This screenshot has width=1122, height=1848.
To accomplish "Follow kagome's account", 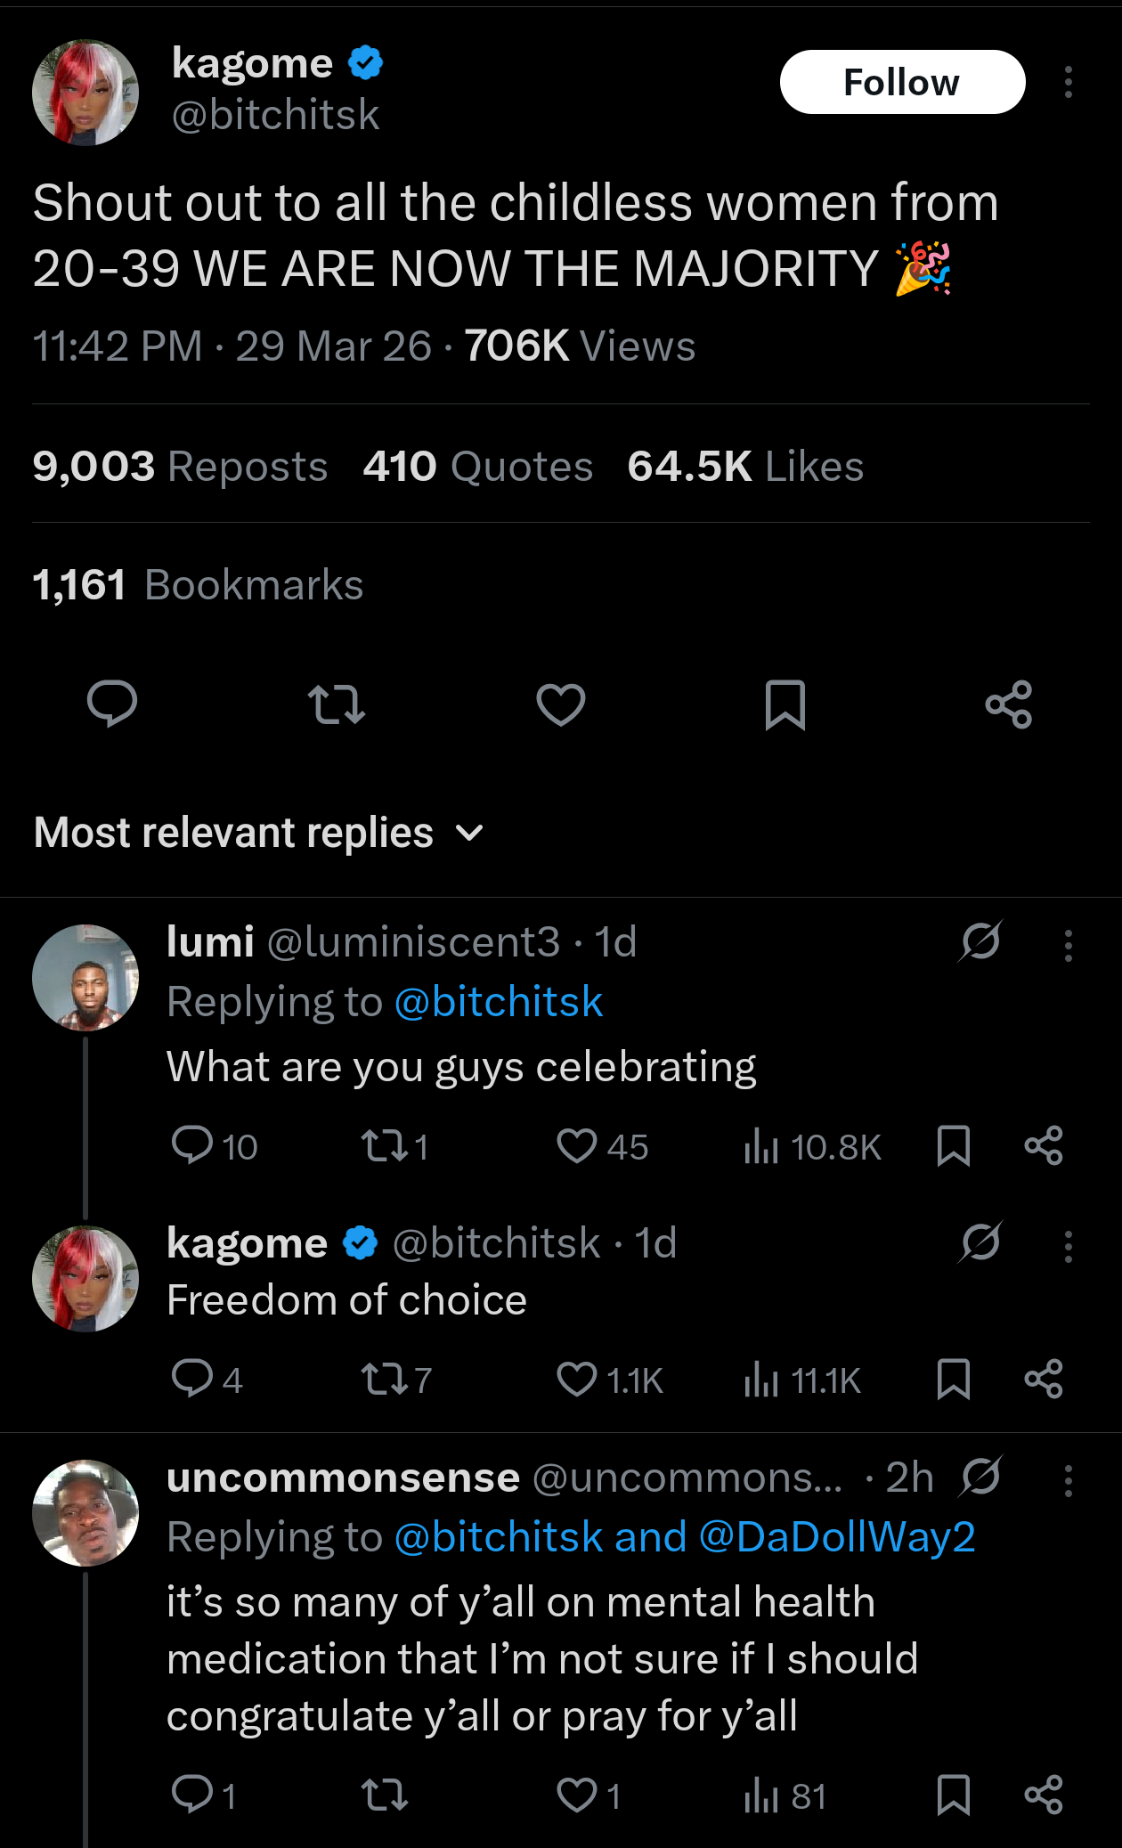I will coord(902,82).
